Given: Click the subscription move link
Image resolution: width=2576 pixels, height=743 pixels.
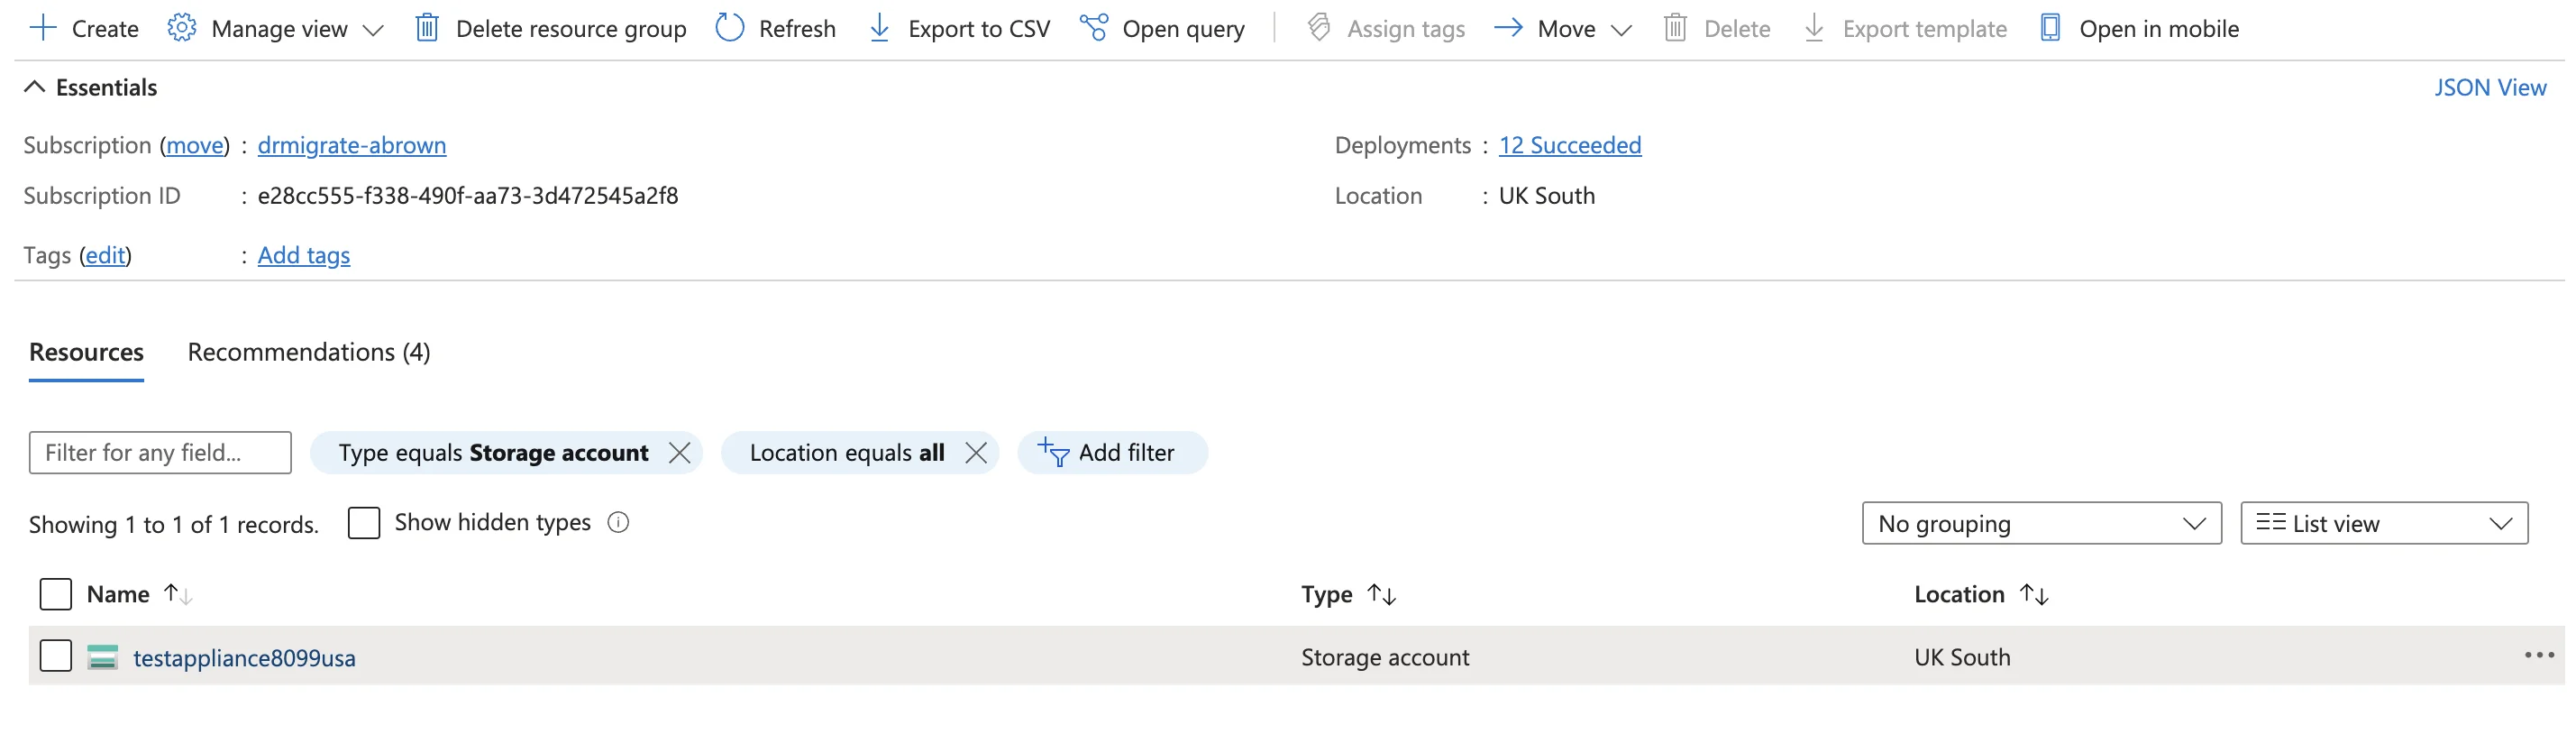Looking at the screenshot, I should (x=195, y=146).
